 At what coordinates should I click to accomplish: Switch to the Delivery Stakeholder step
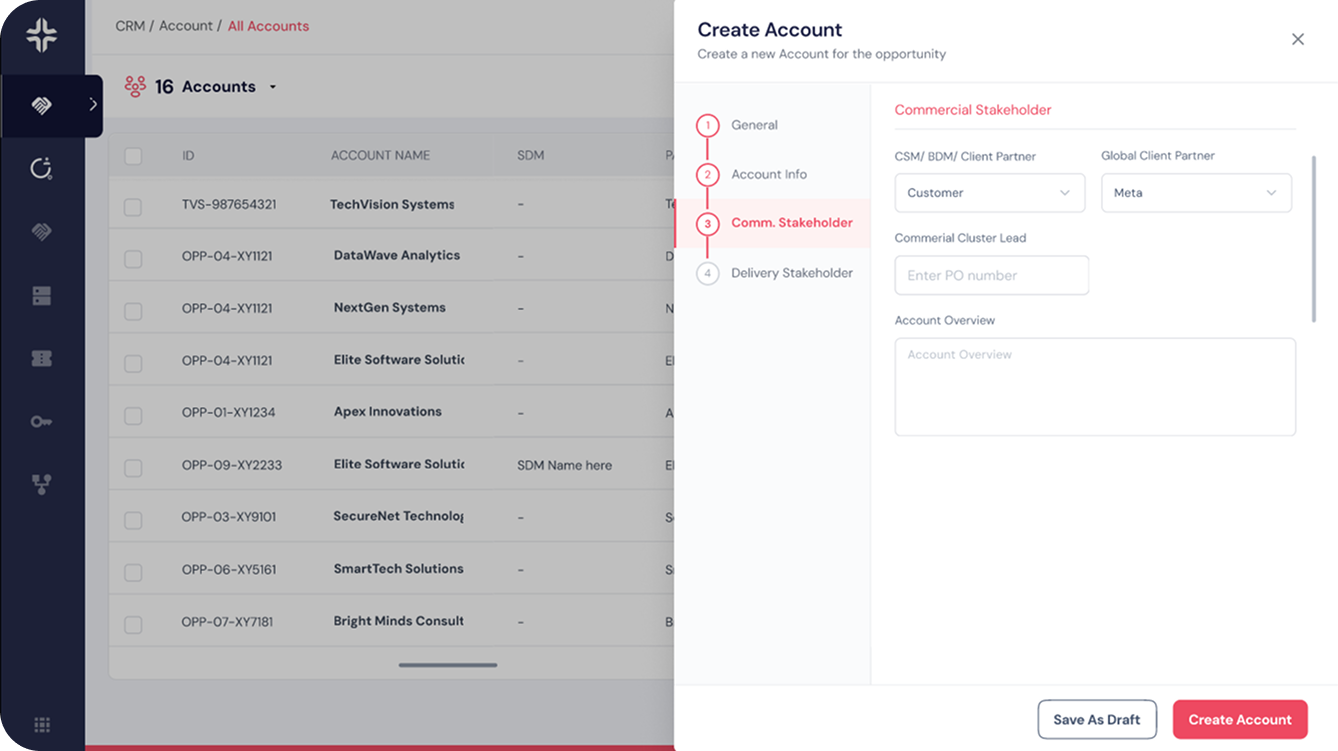click(x=791, y=273)
